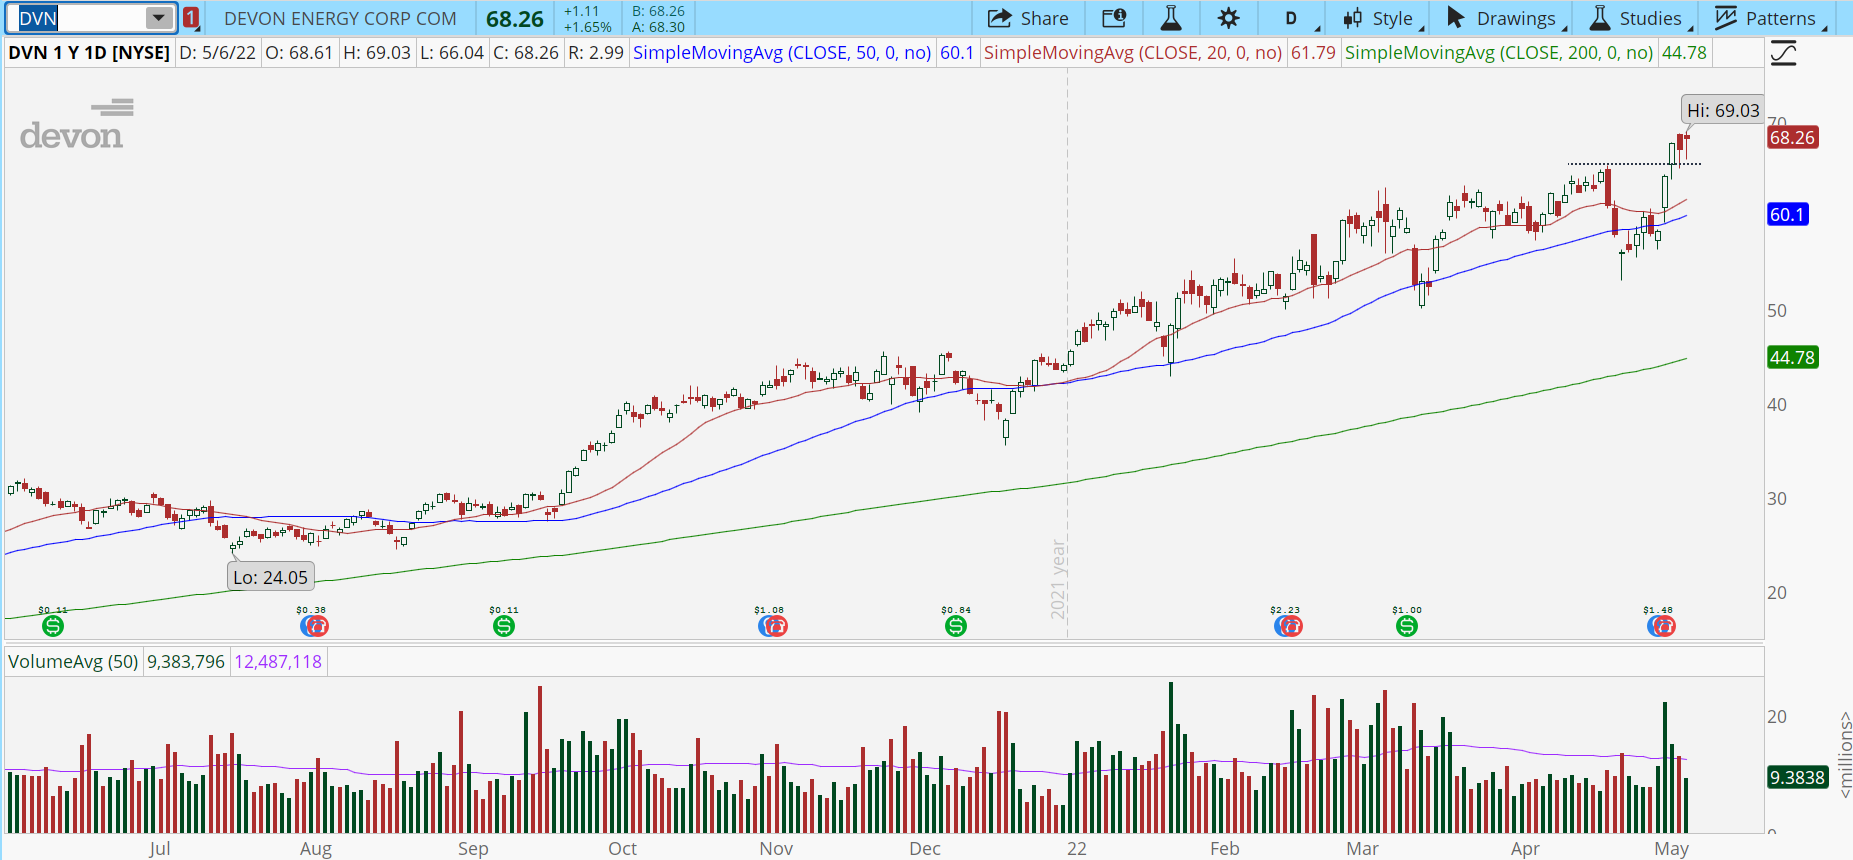The image size is (1853, 860).
Task: Open the Style menu
Action: (x=1381, y=18)
